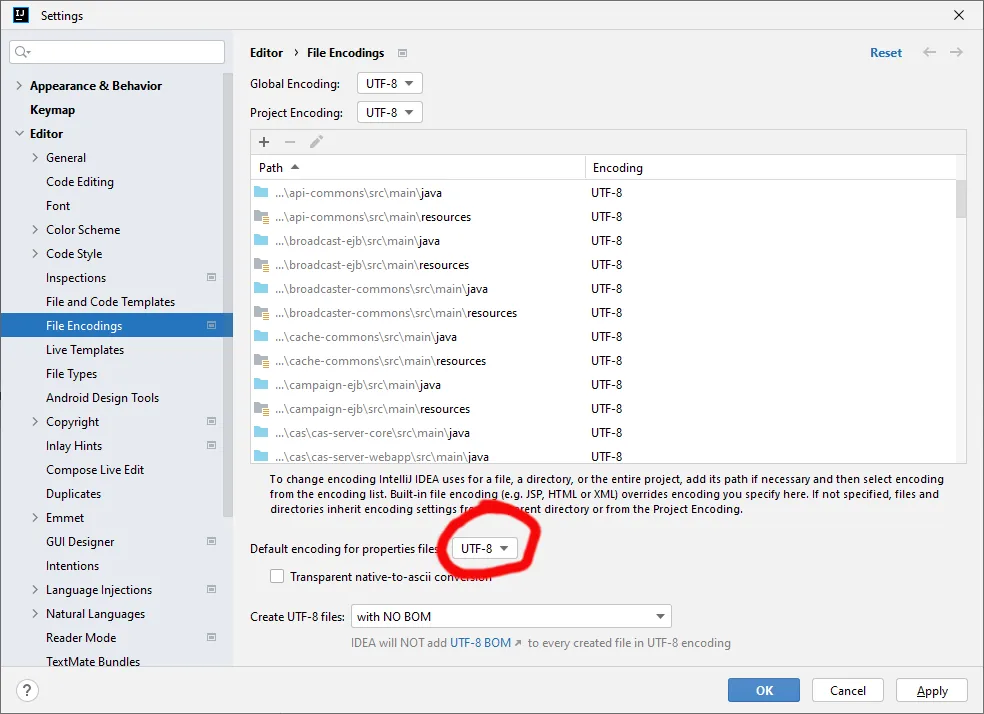984x714 pixels.
Task: Open Compose Live Edit page
Action: (x=95, y=470)
